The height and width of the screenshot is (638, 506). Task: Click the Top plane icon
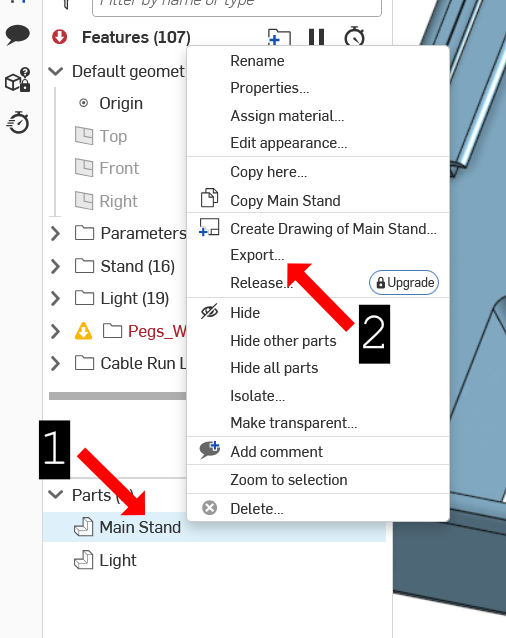click(84, 135)
